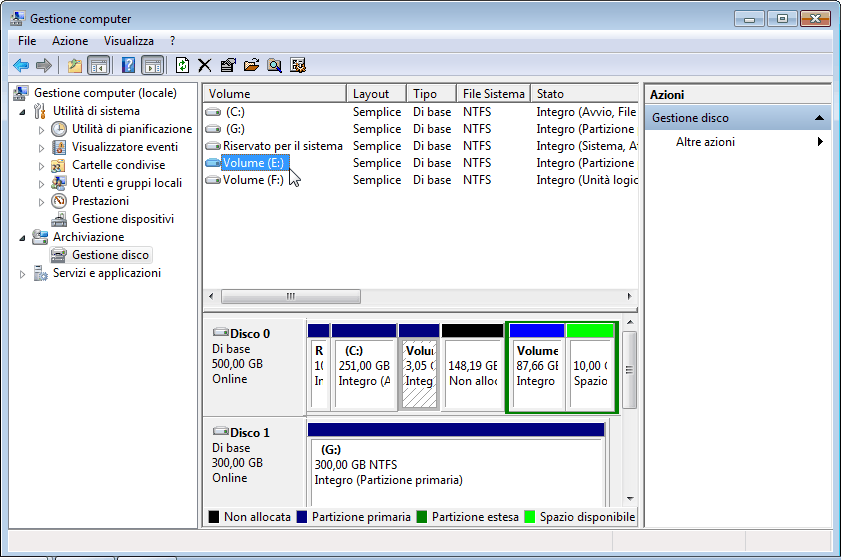The image size is (841, 560).
Task: Select Gestione dispositivi in the tree
Action: pyautogui.click(x=122, y=219)
